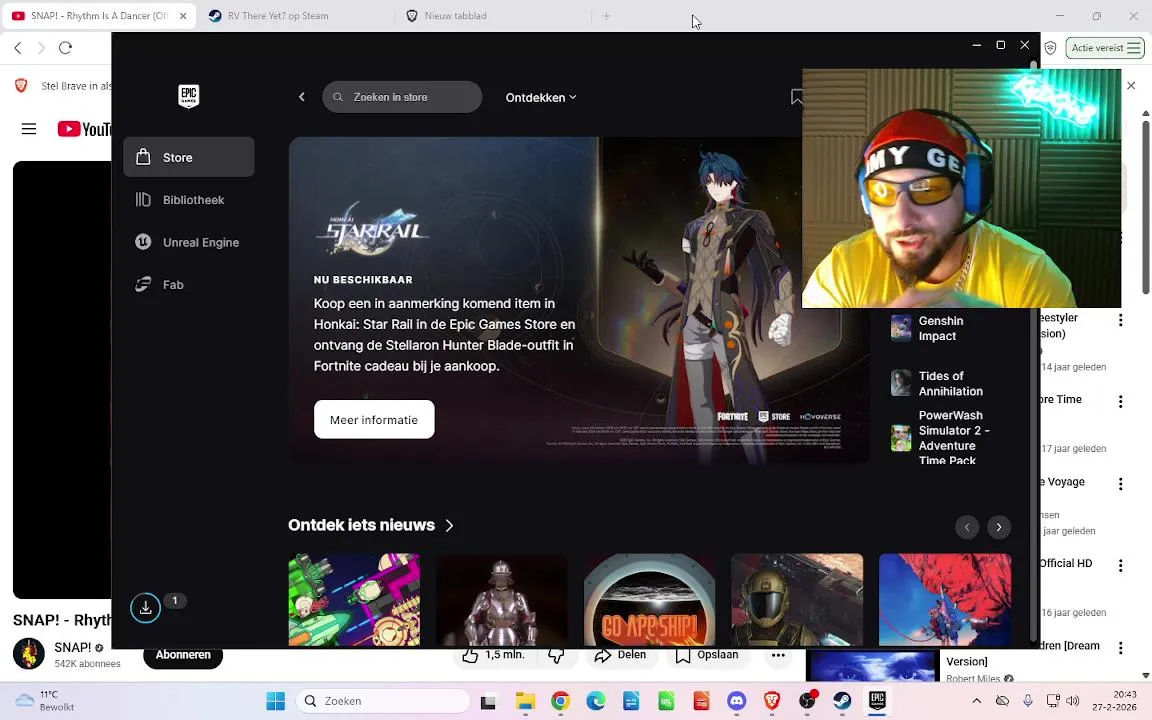Screen dimensions: 1152x720
Task: Open the helmeted soldier game thumbnail
Action: click(x=797, y=600)
